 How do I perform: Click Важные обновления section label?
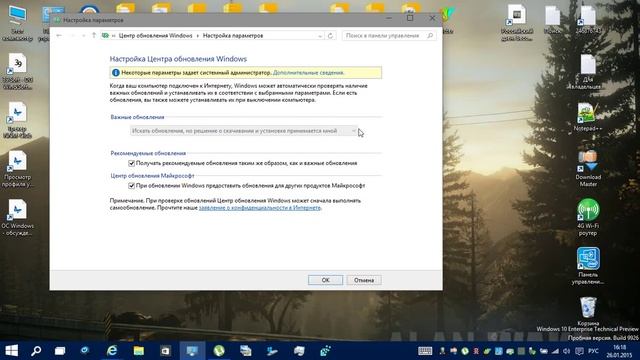click(x=137, y=117)
